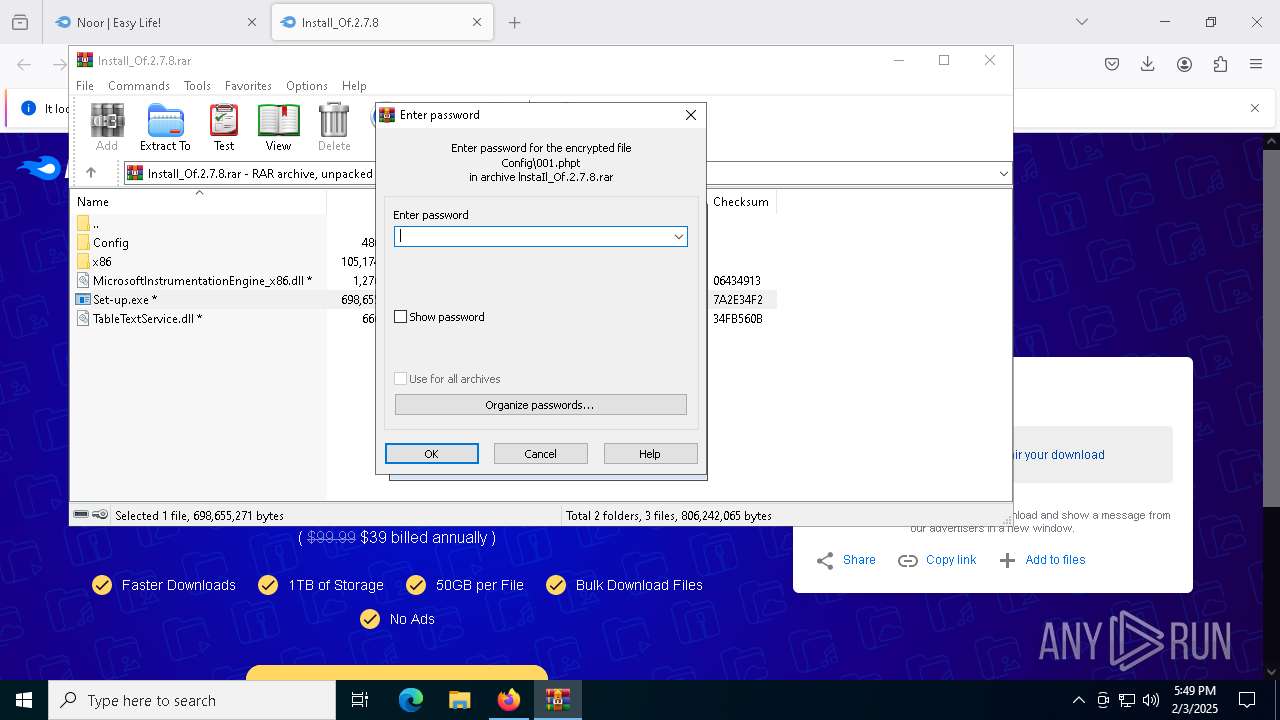Click the Test archive toolbar icon
Screen dimensions: 1280x720
tap(224, 127)
